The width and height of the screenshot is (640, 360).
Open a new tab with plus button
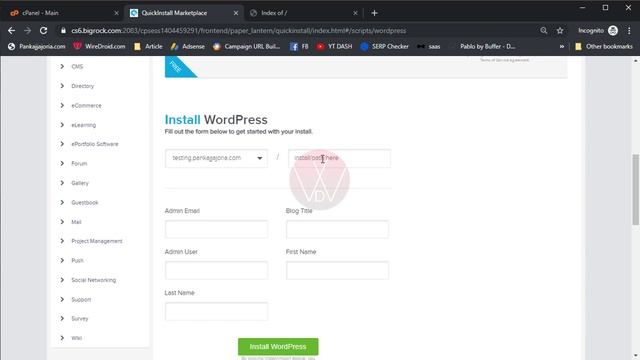pyautogui.click(x=374, y=13)
